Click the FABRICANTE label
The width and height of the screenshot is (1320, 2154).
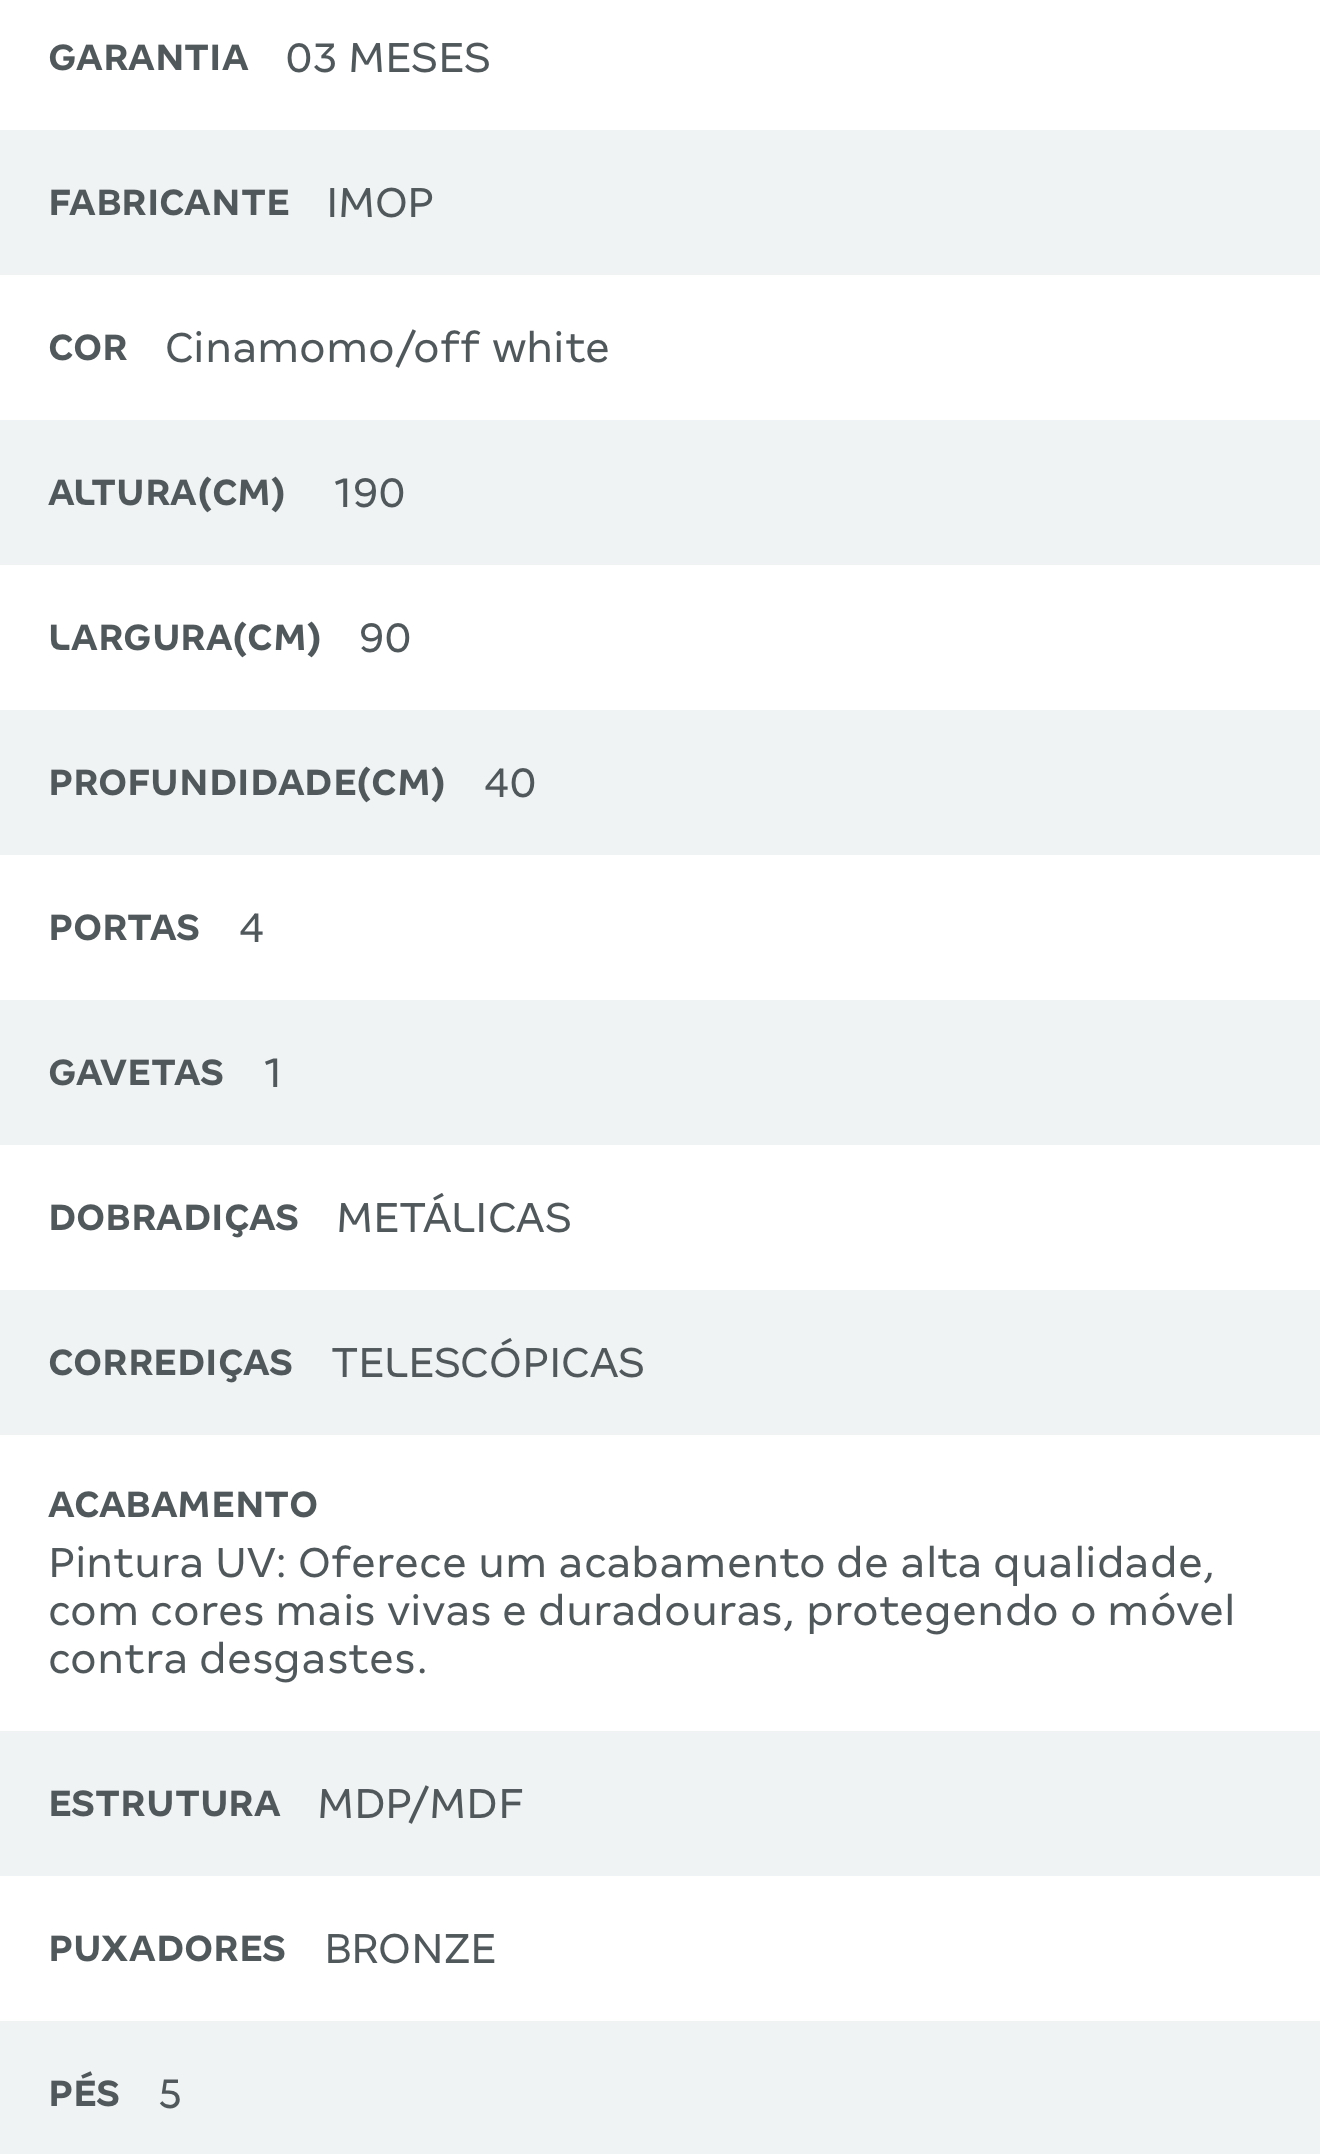point(169,203)
